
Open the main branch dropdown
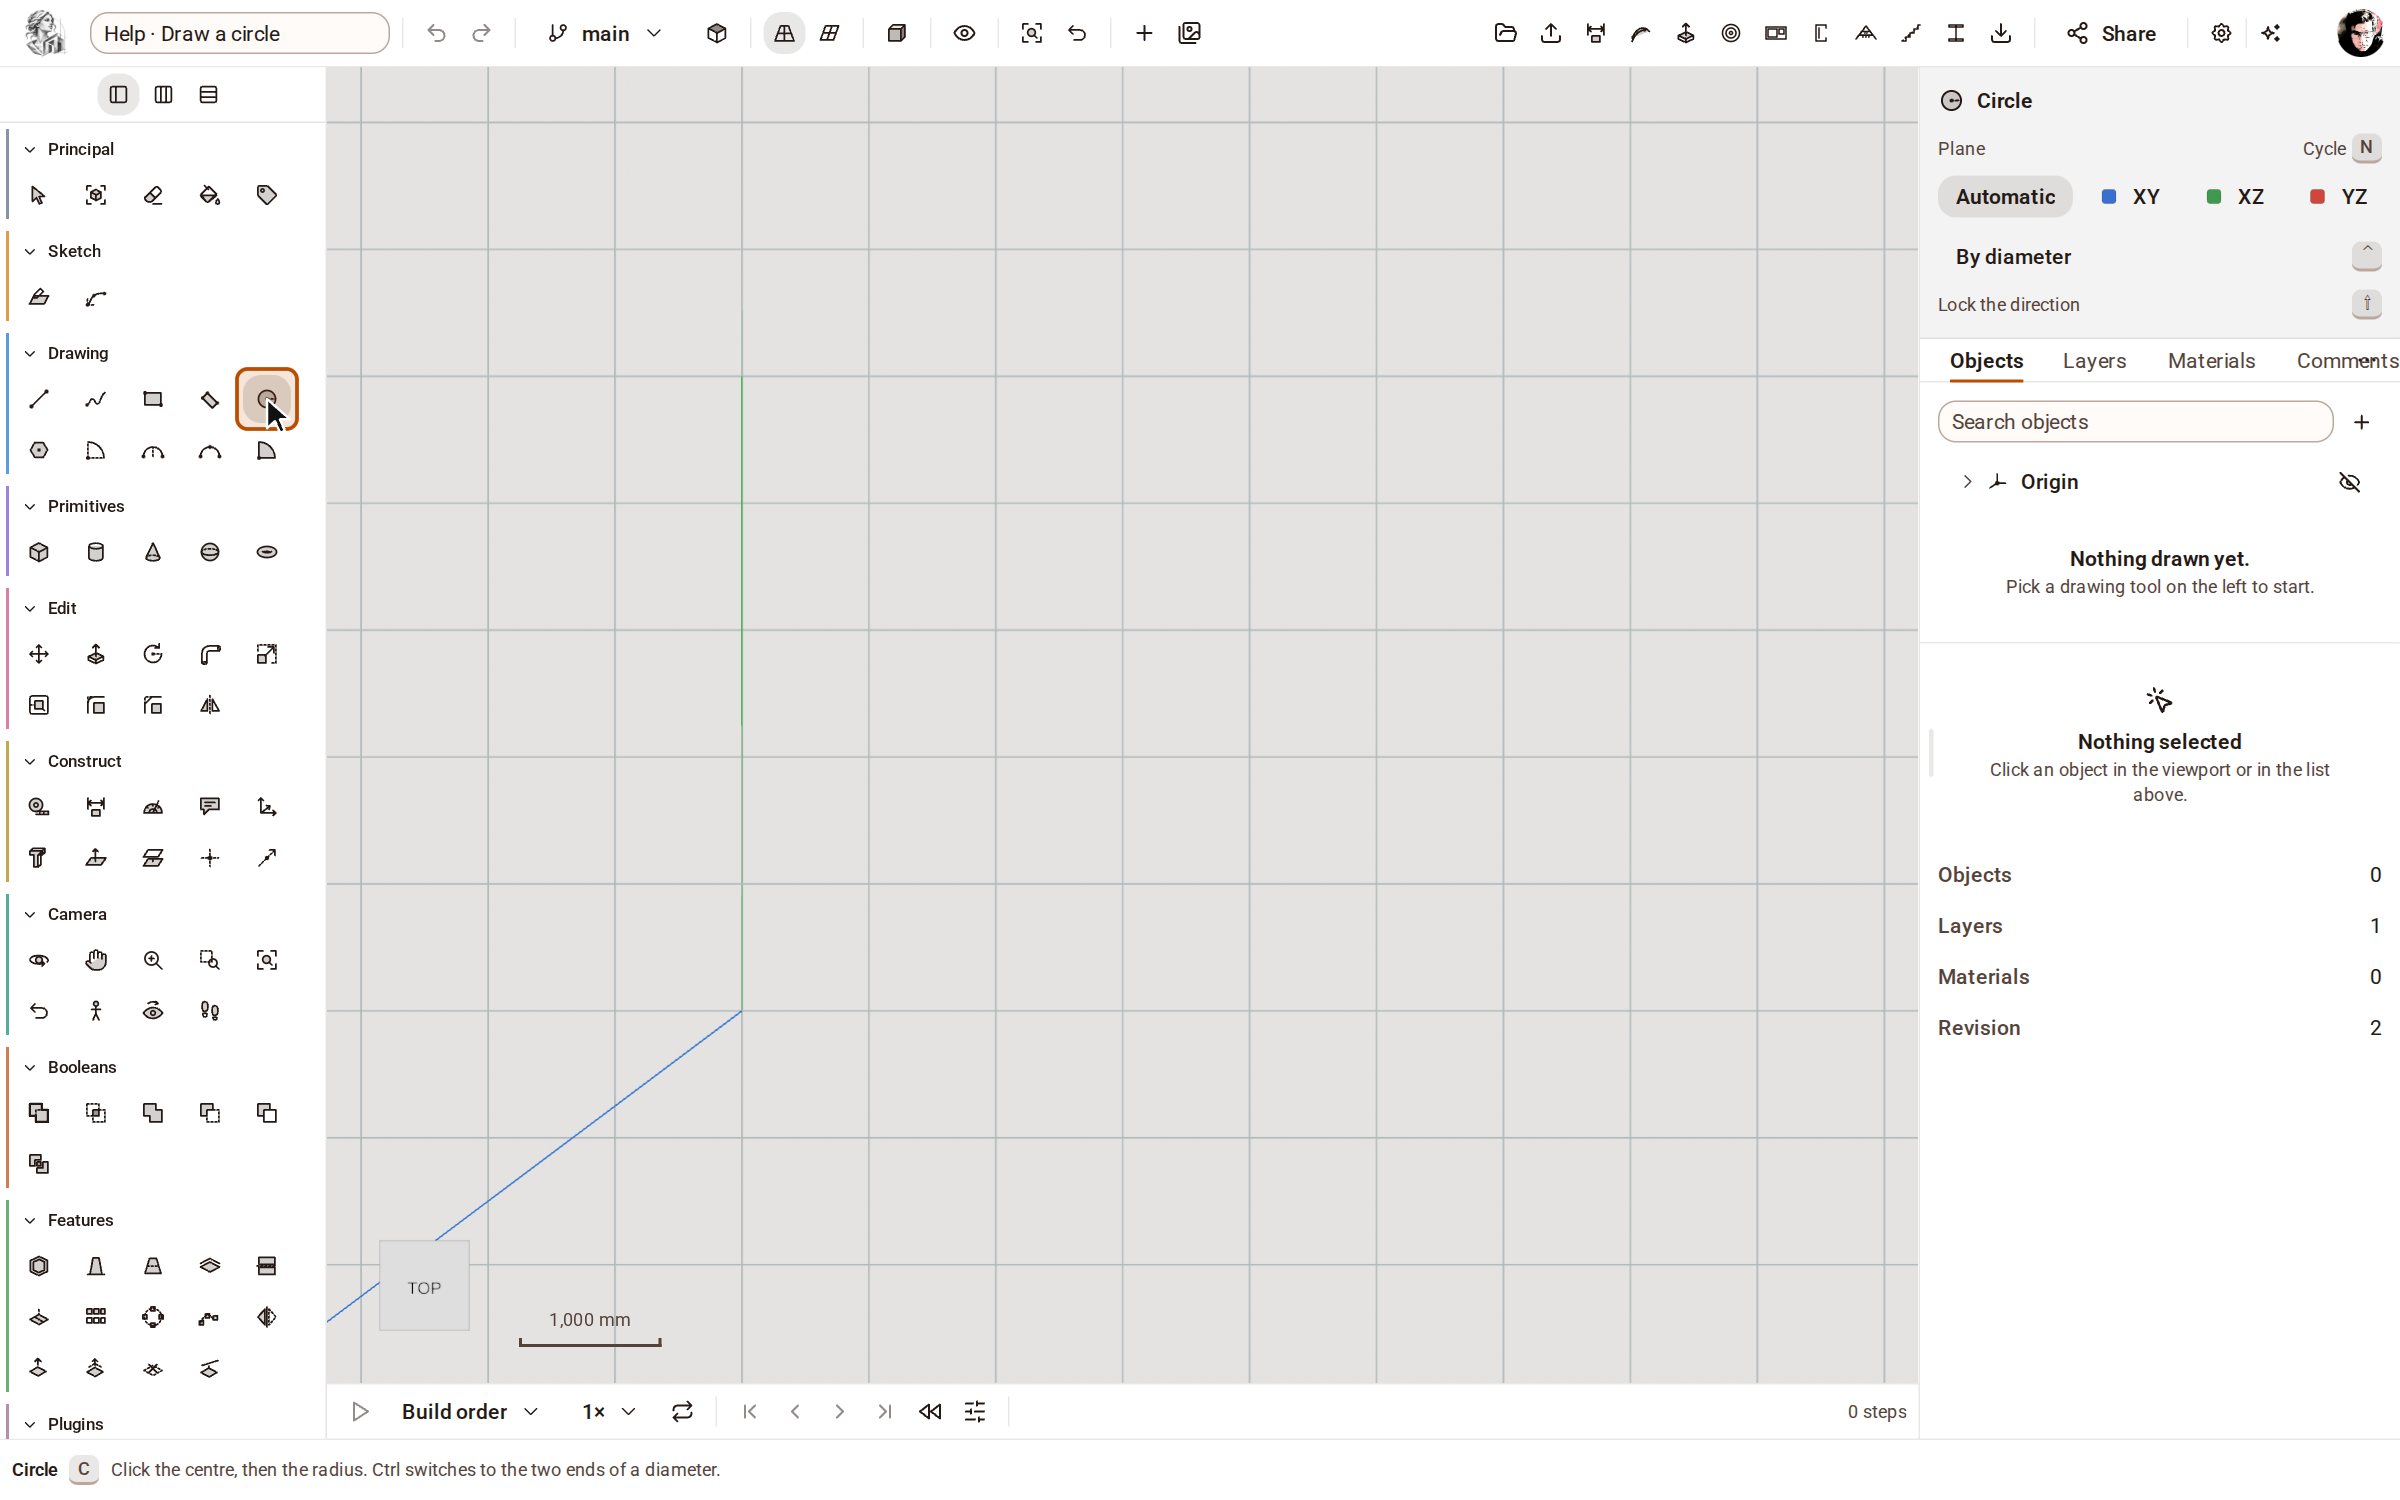pos(605,34)
